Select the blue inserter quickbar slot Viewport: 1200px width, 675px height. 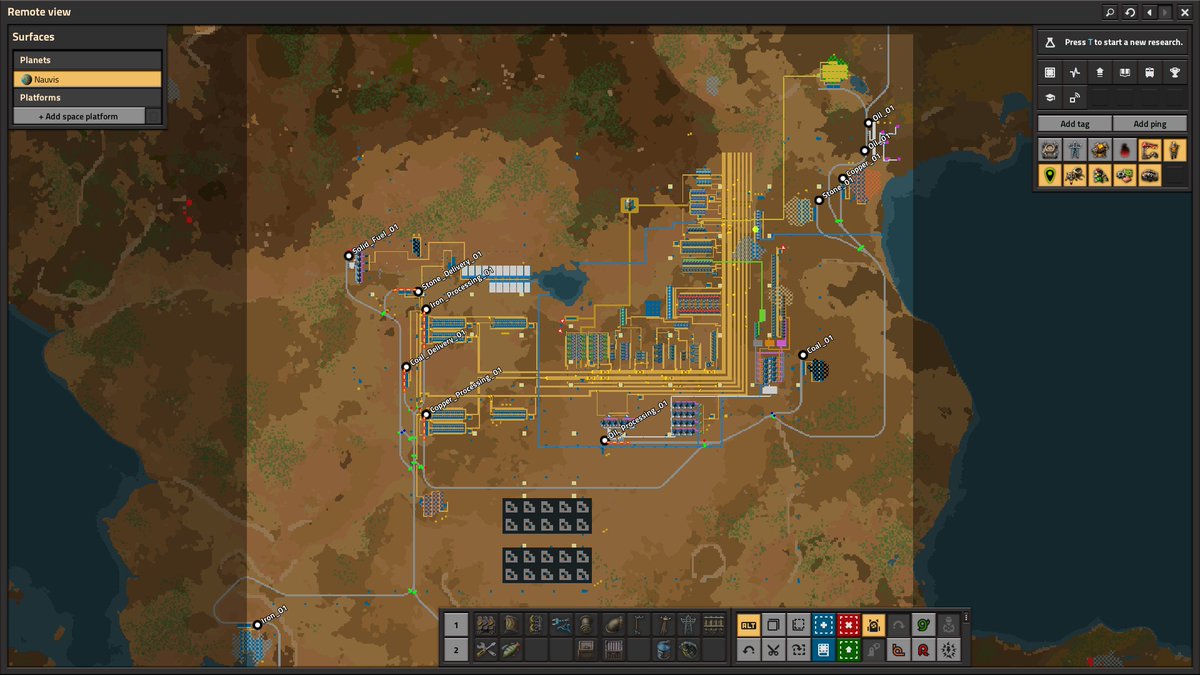click(x=560, y=625)
